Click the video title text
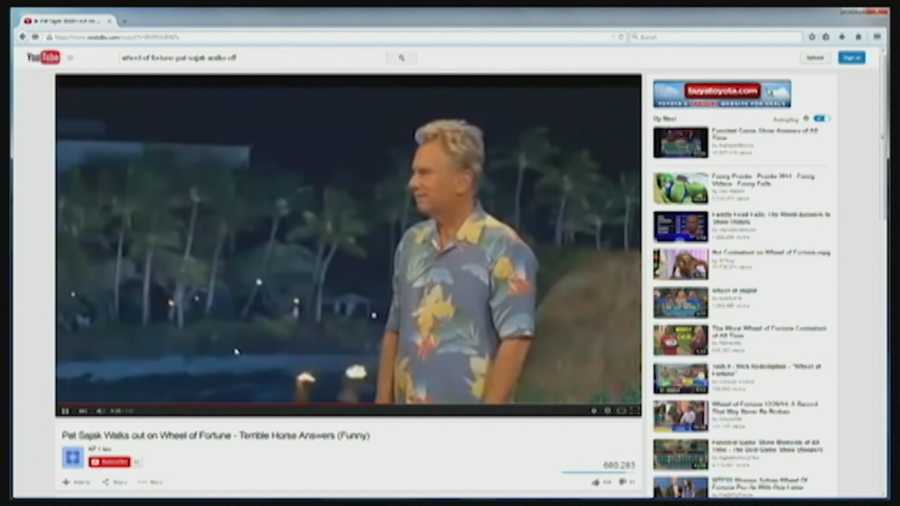This screenshot has height=506, width=900. click(216, 435)
